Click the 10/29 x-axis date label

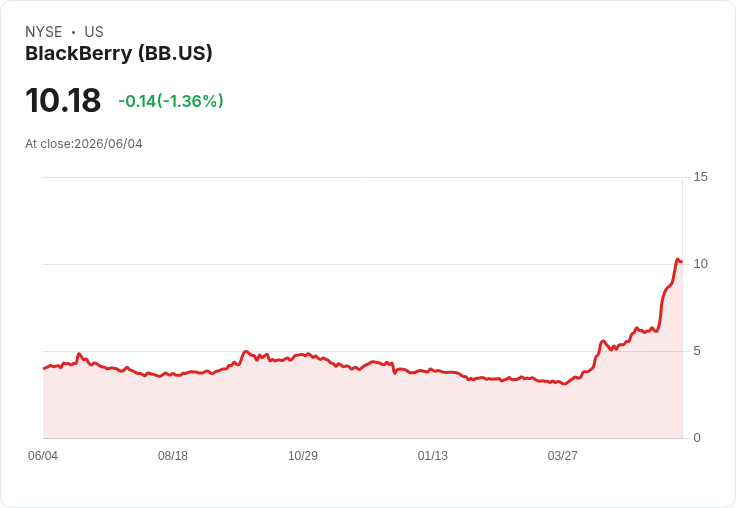[303, 455]
